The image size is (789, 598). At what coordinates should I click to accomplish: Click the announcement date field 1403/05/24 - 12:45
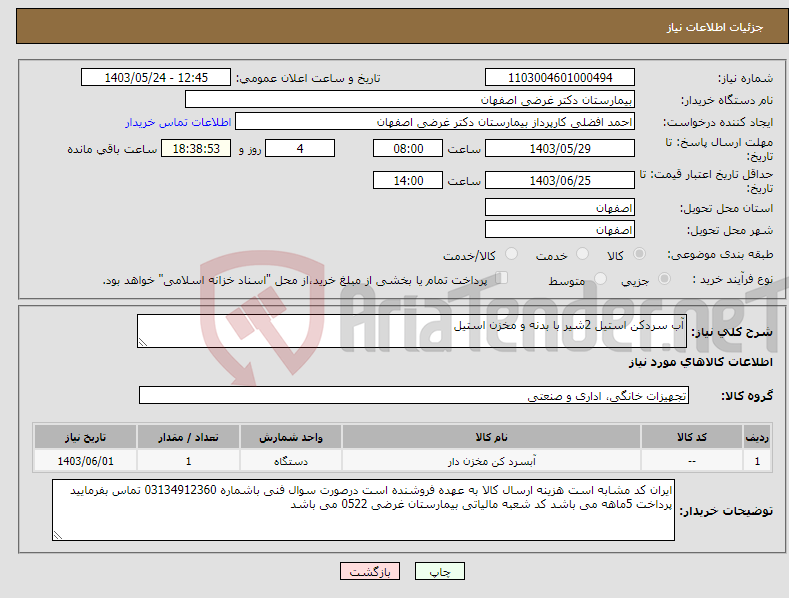(x=156, y=78)
